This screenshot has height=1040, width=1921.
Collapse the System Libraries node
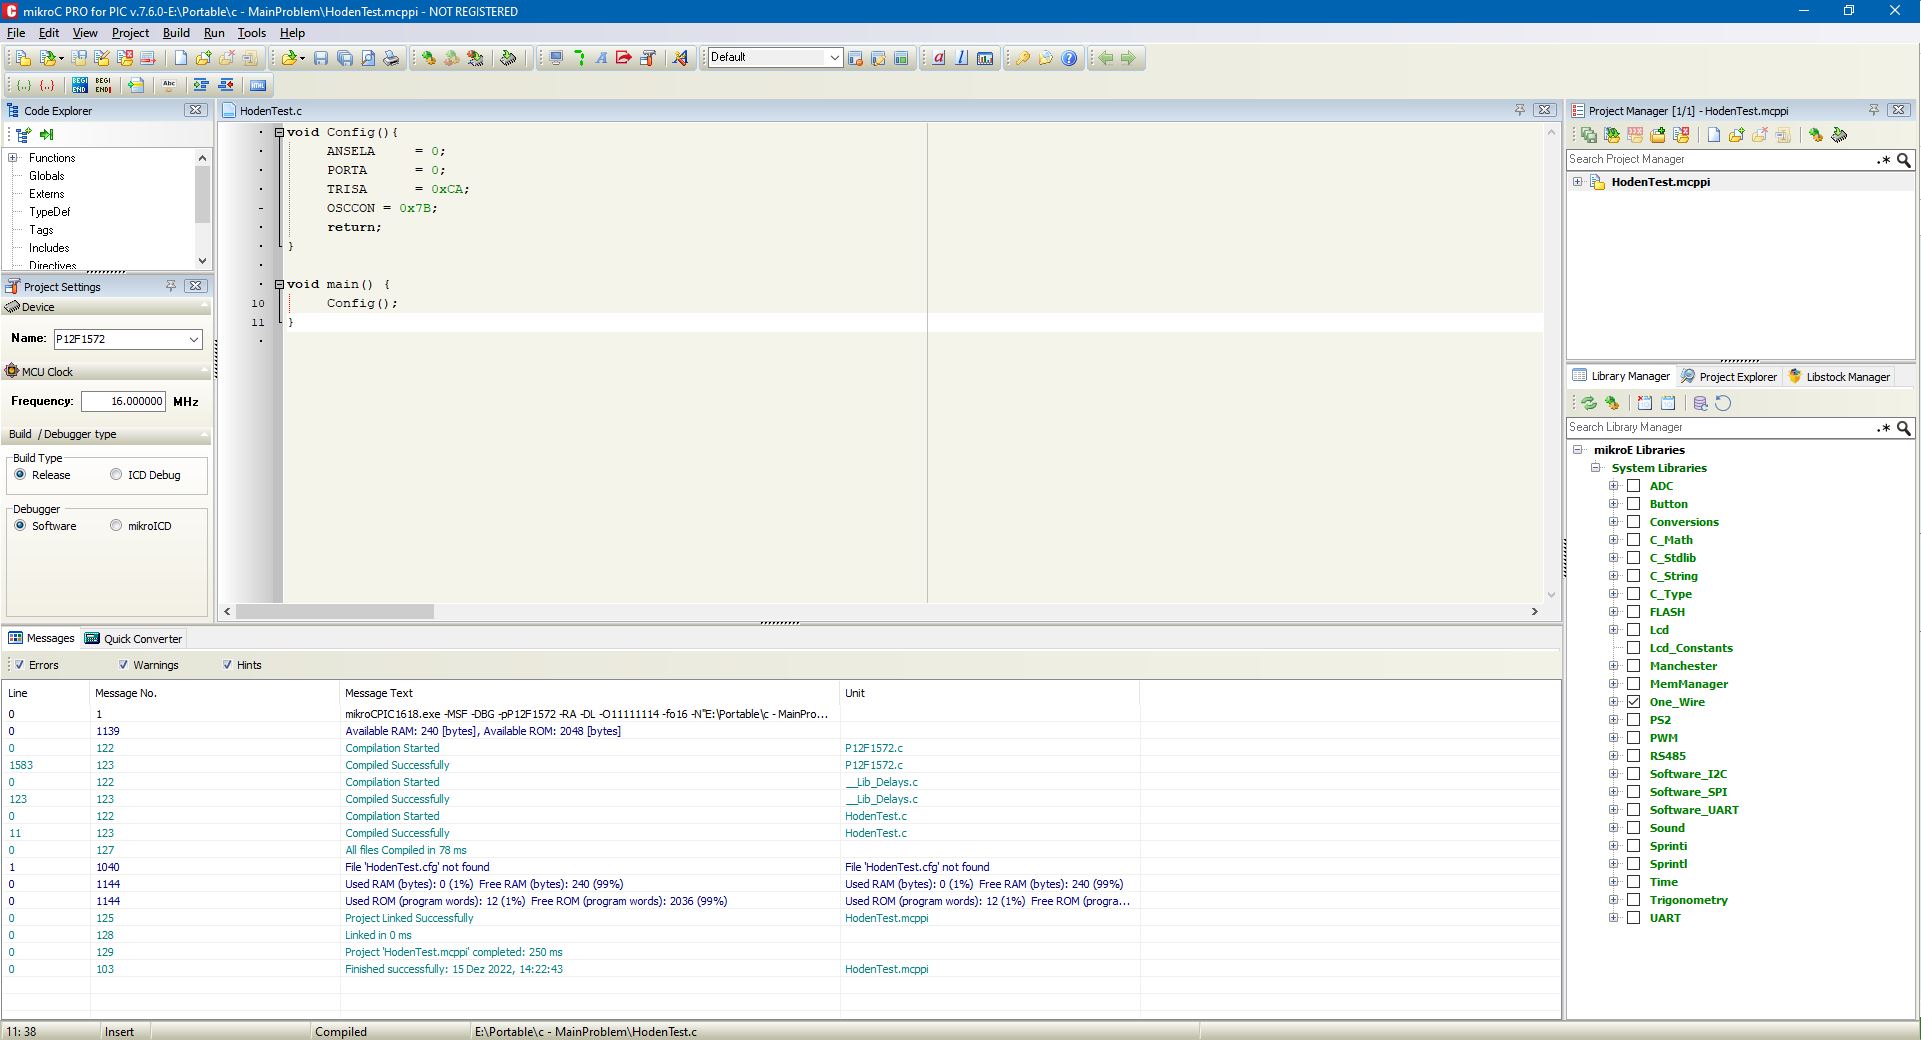pos(1596,468)
